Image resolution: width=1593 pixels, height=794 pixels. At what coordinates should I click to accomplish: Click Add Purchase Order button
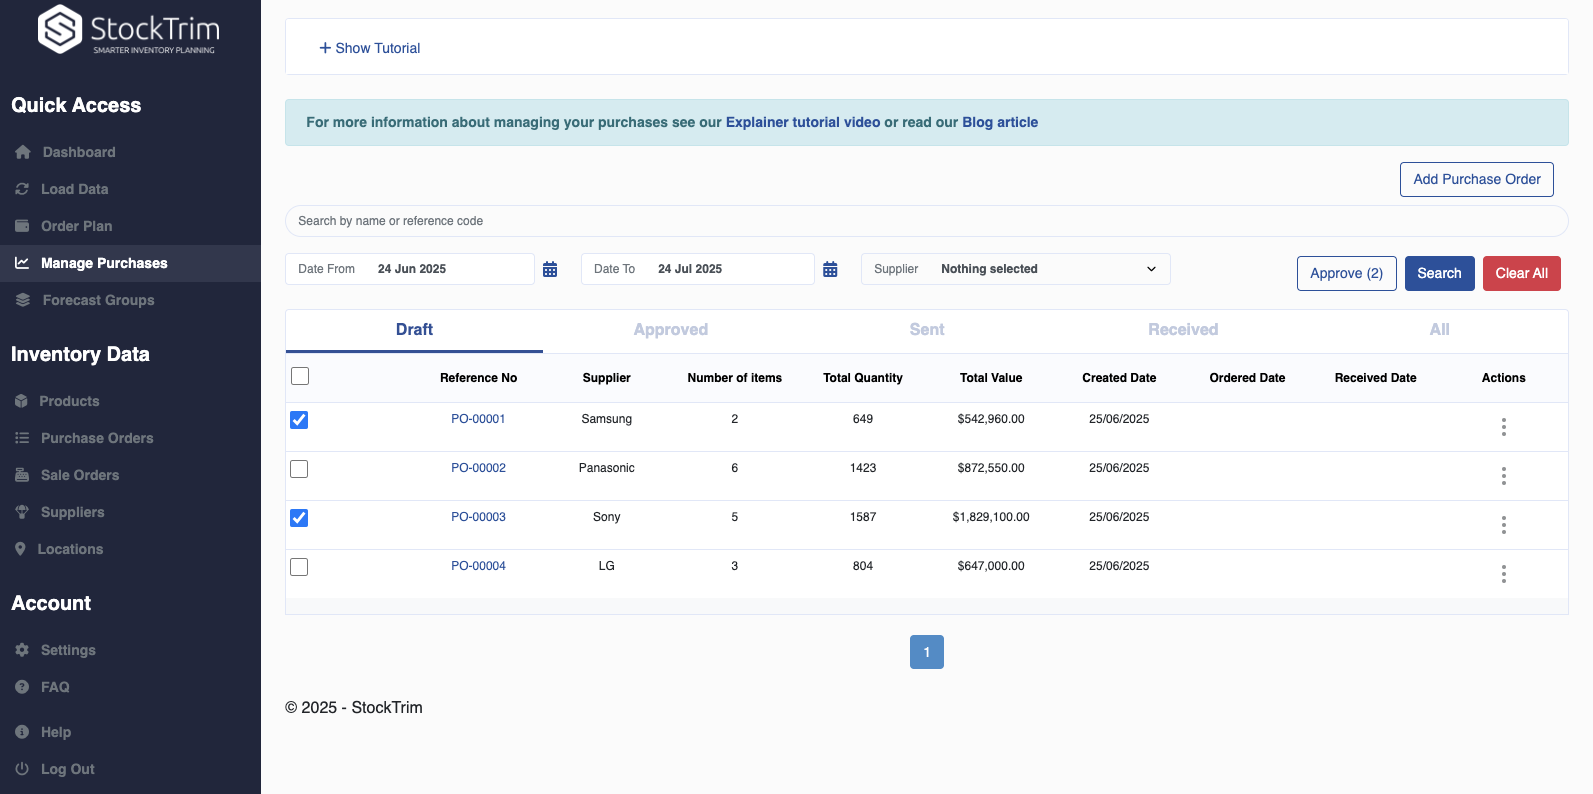click(1477, 179)
